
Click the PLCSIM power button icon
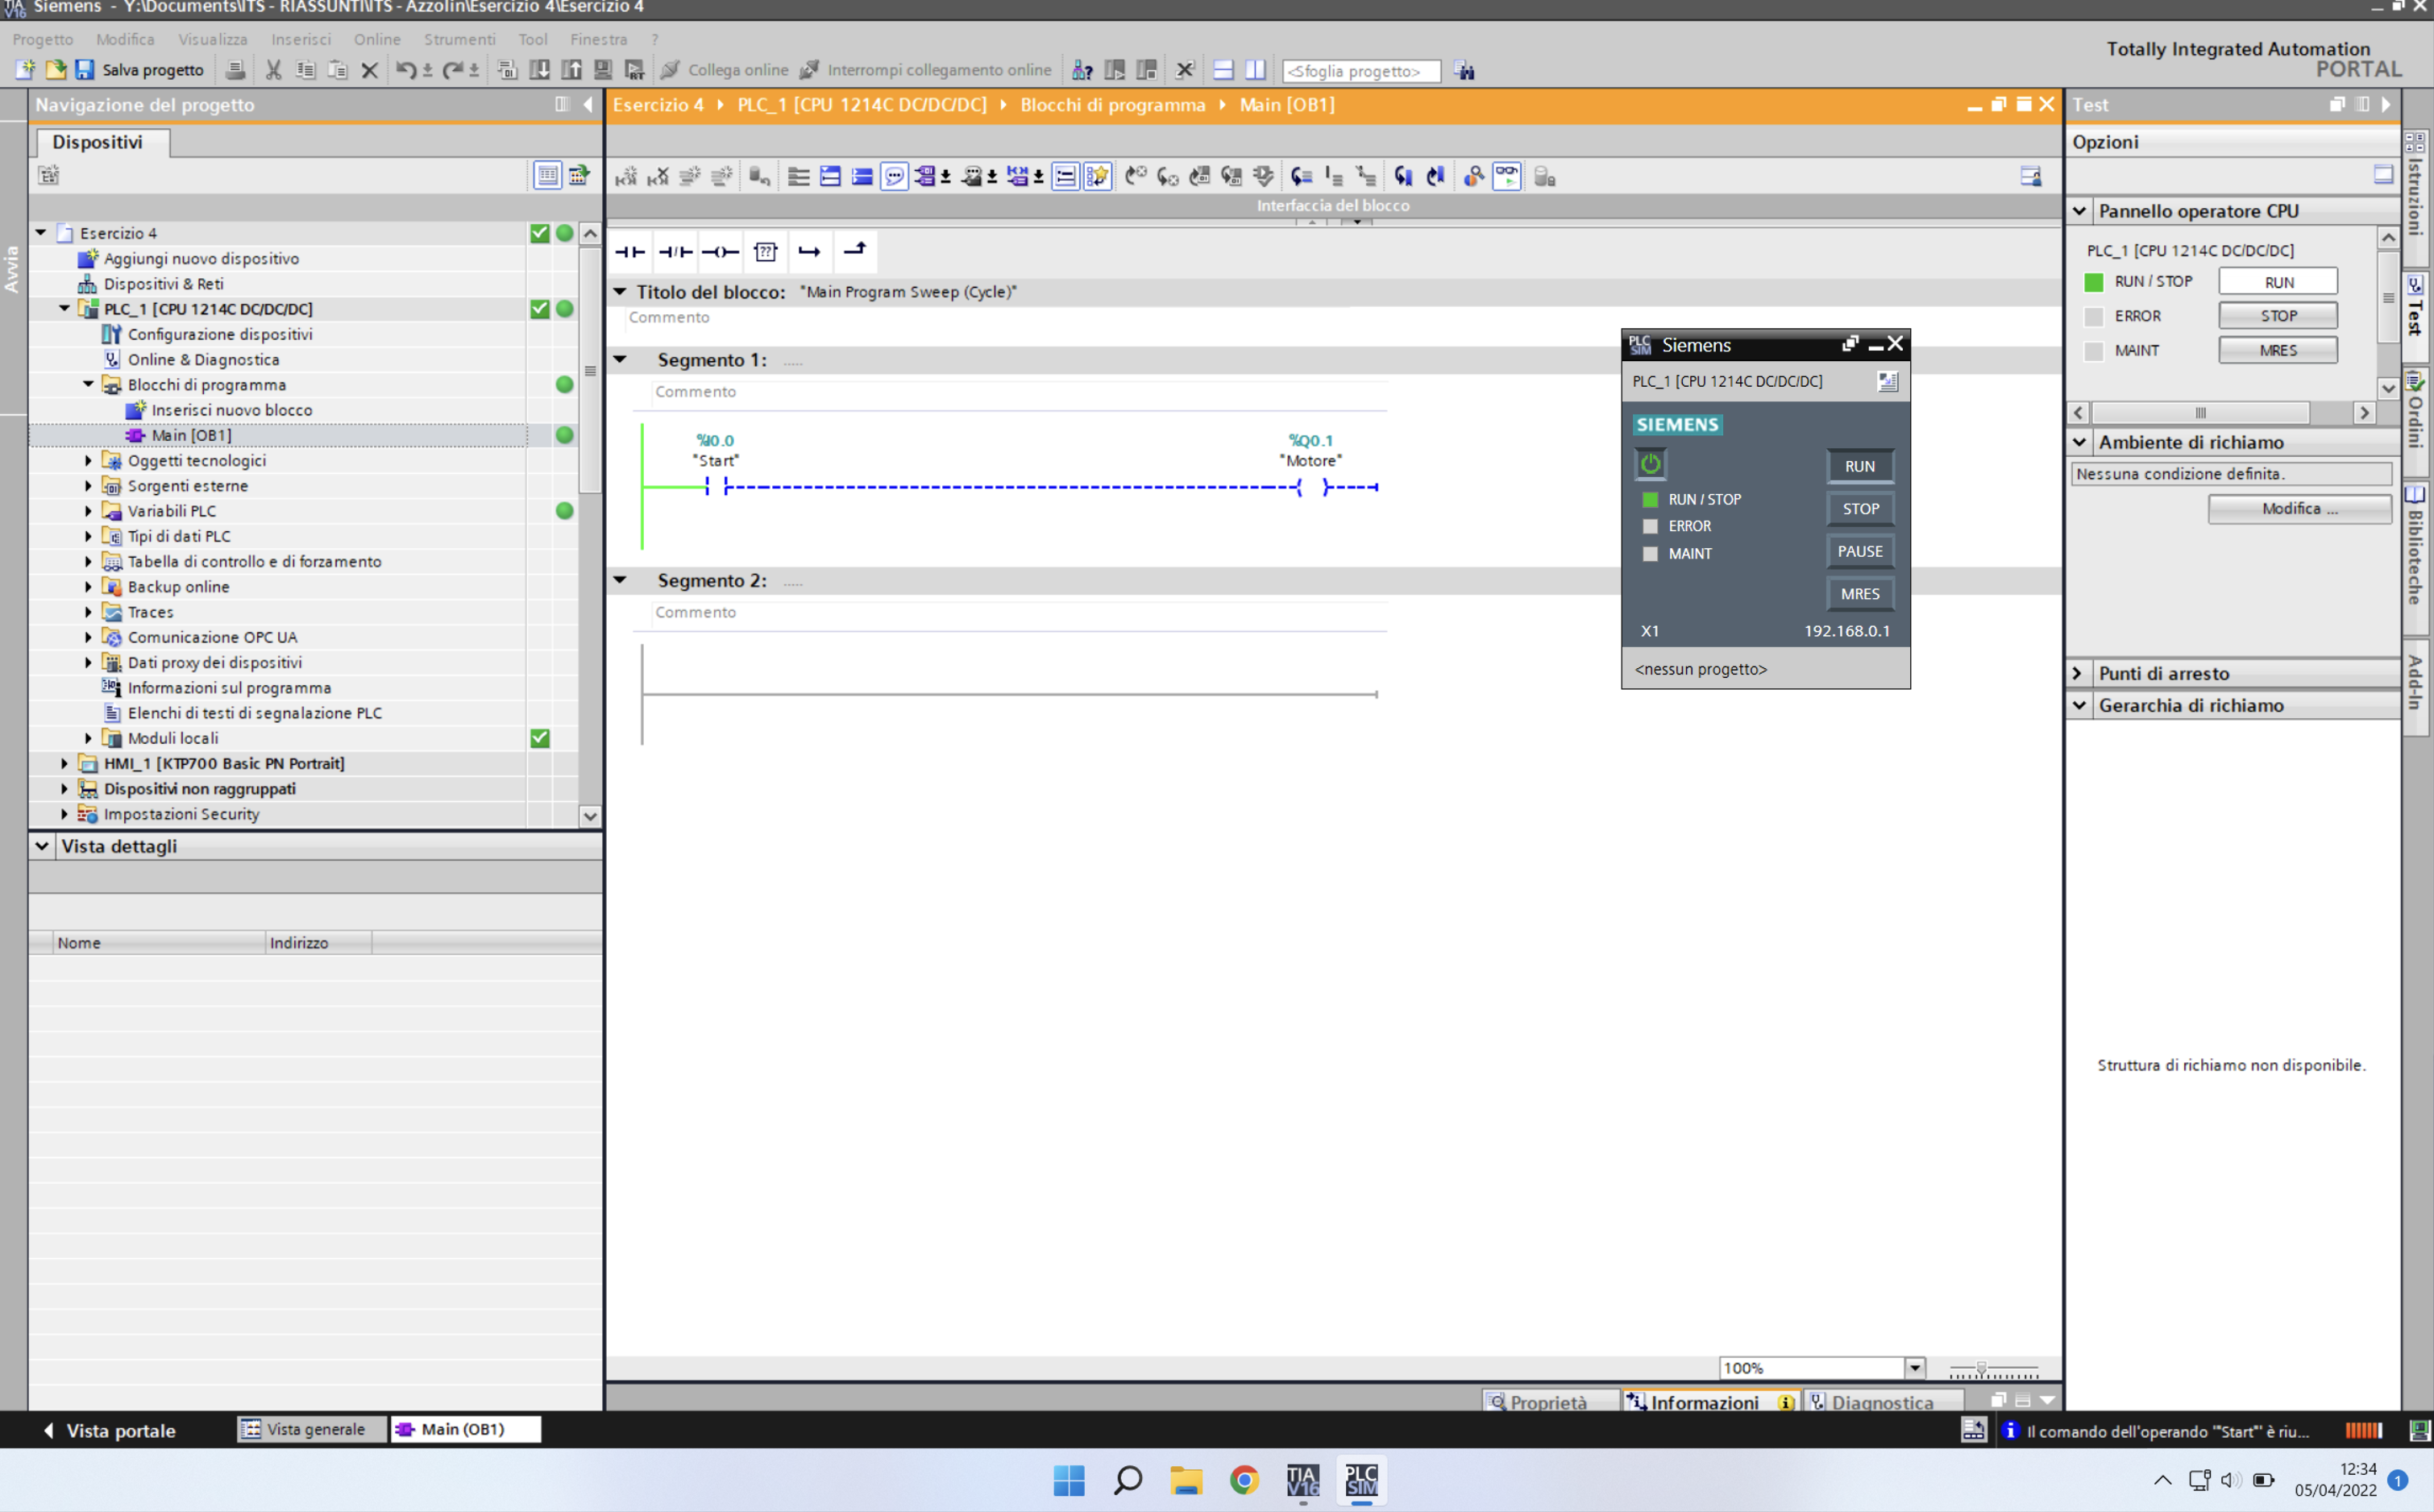pos(1650,464)
